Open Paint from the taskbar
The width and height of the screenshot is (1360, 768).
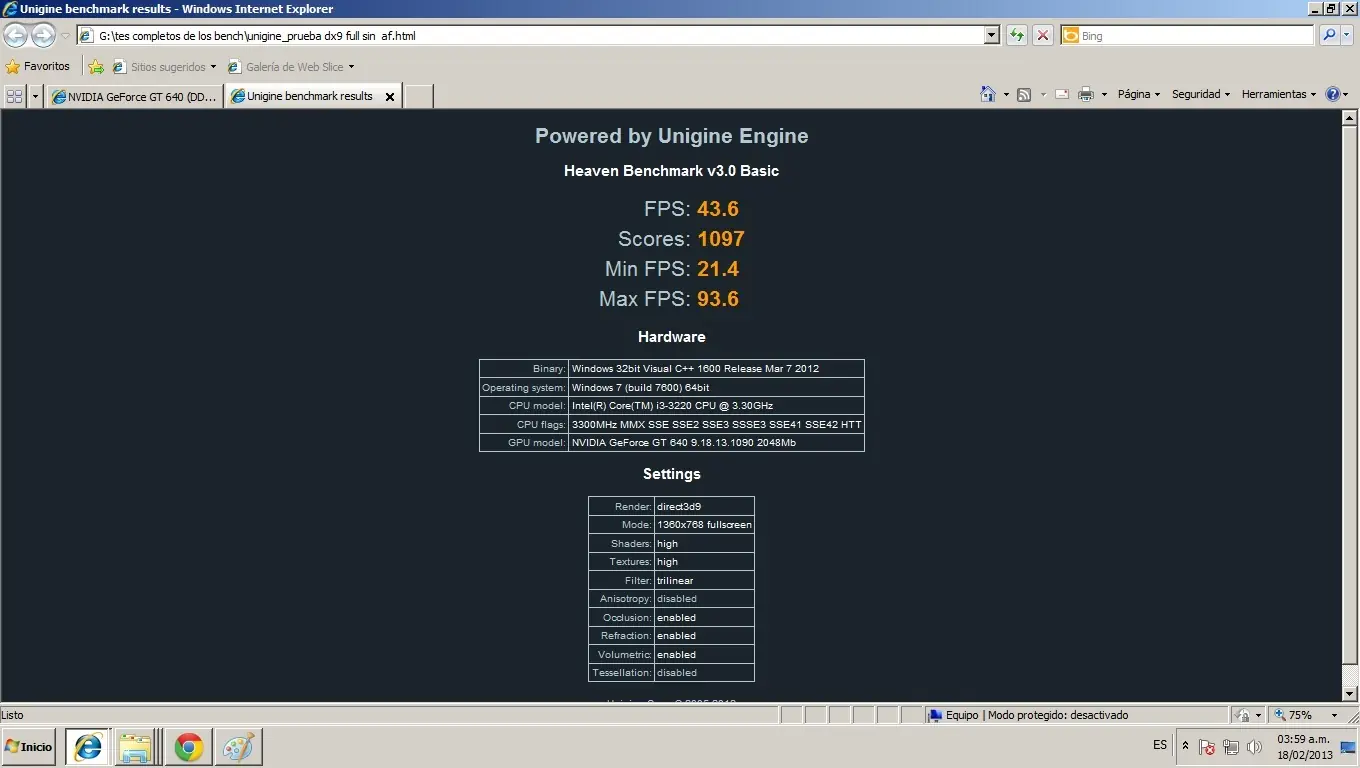tap(238, 747)
